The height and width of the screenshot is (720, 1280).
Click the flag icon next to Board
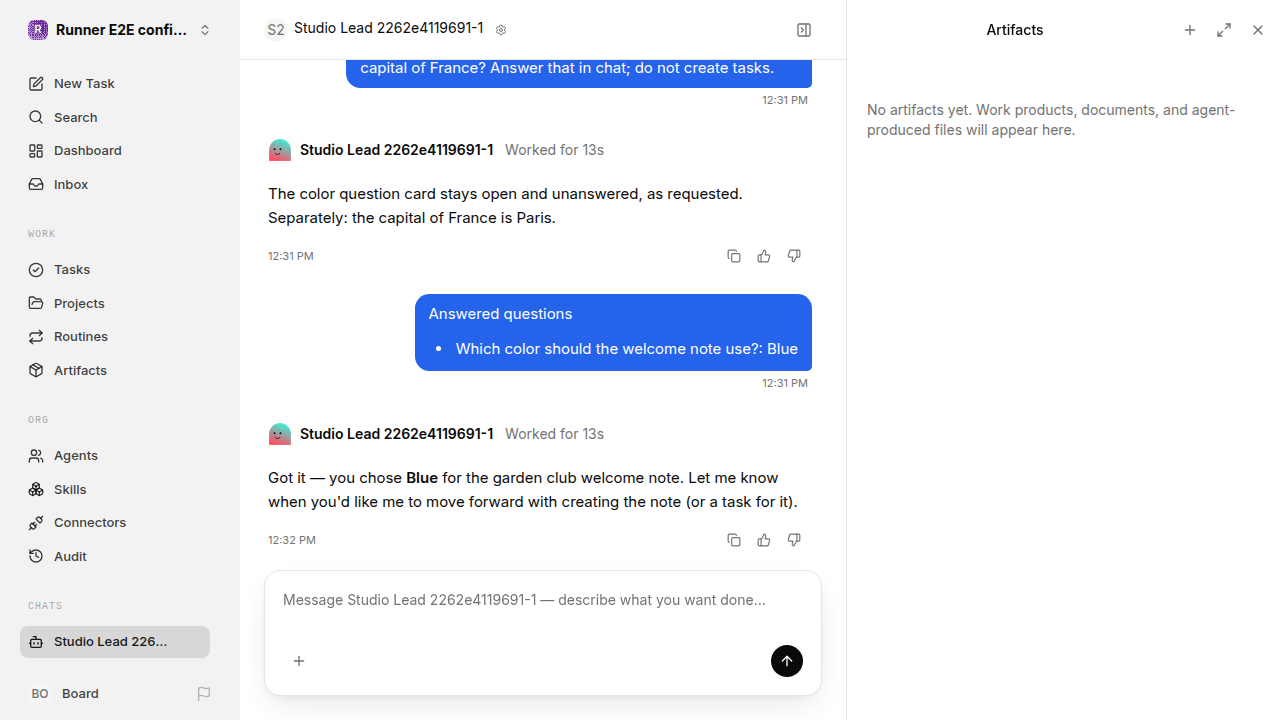[x=204, y=693]
